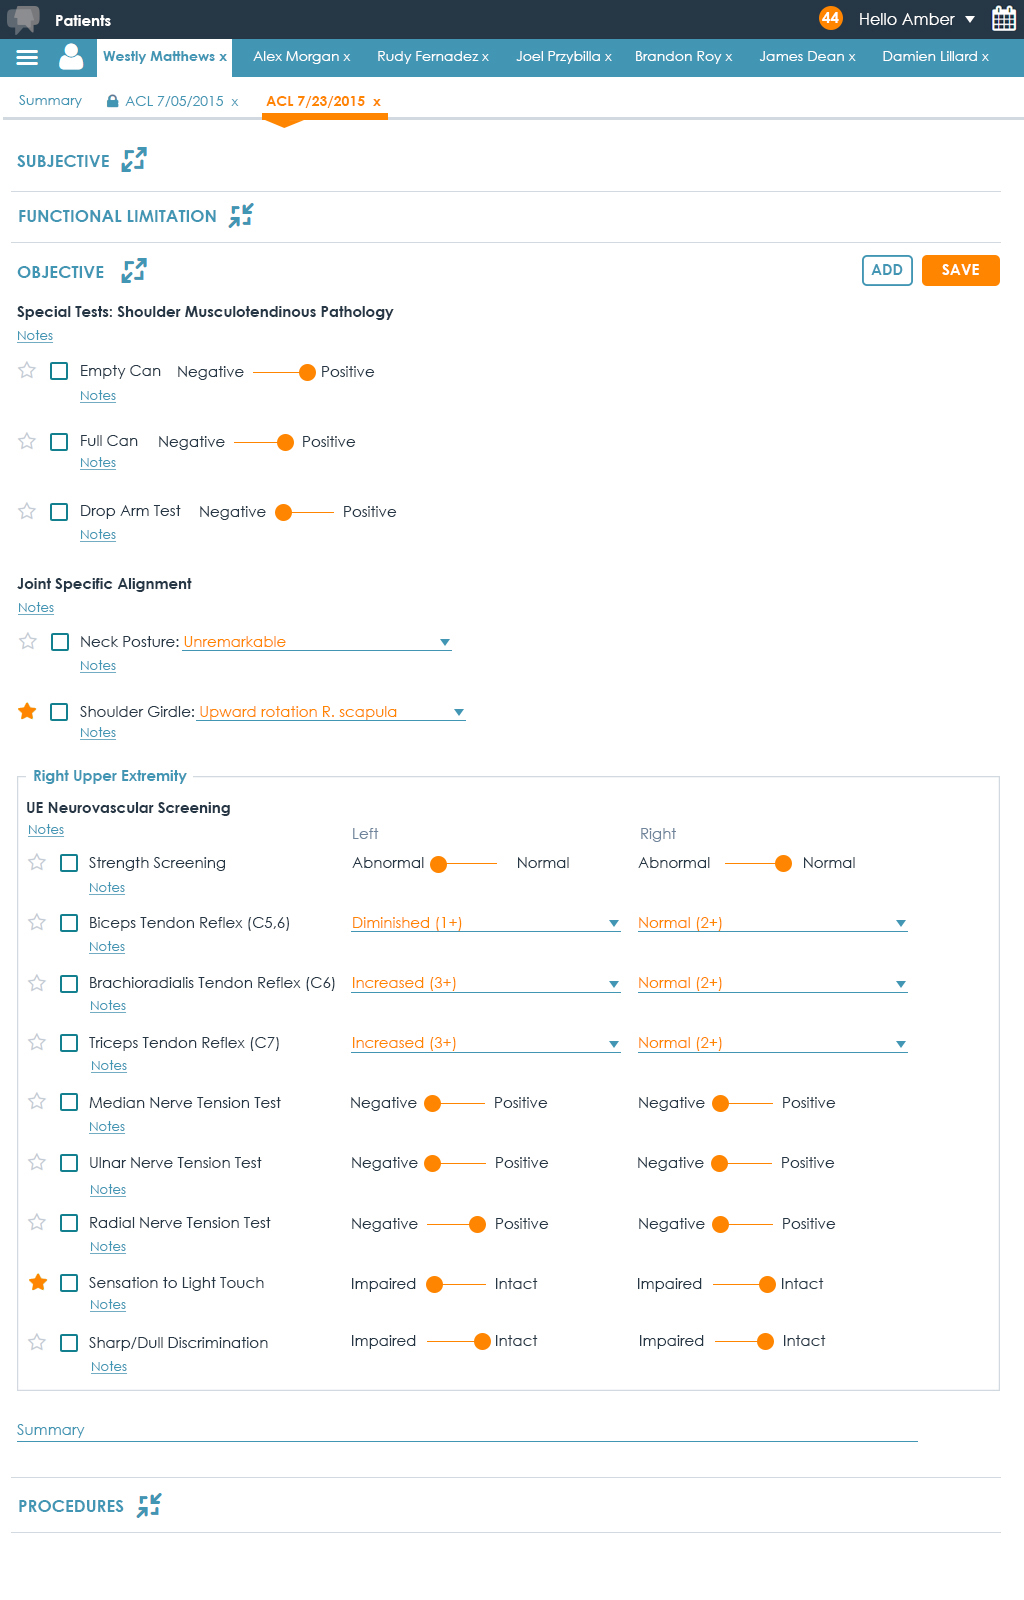Collapse the Functional Limitation section icon
Screen dimensions: 1024x1600
pos(241,215)
